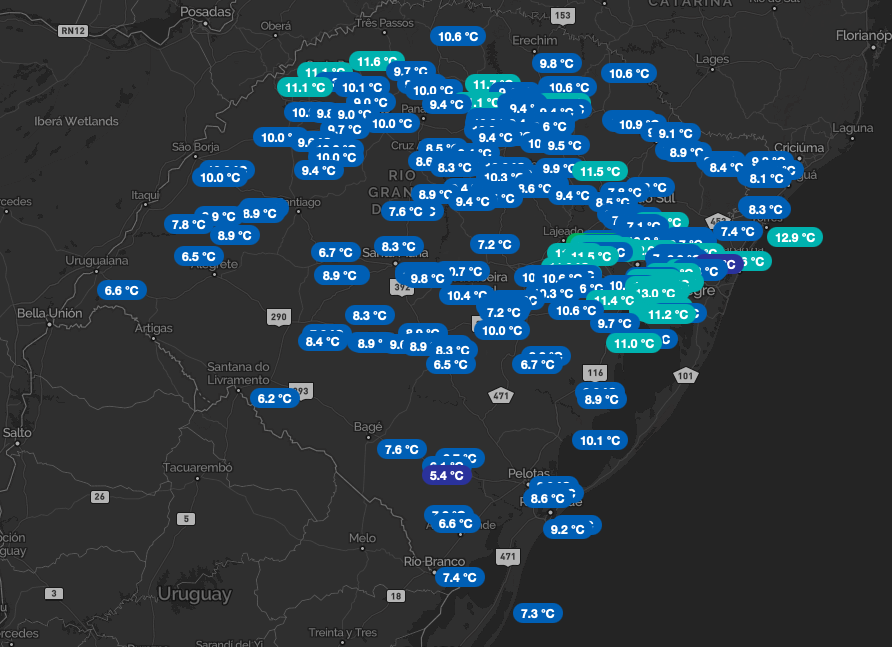Click the 153 highway shield
The width and height of the screenshot is (892, 647).
click(562, 15)
